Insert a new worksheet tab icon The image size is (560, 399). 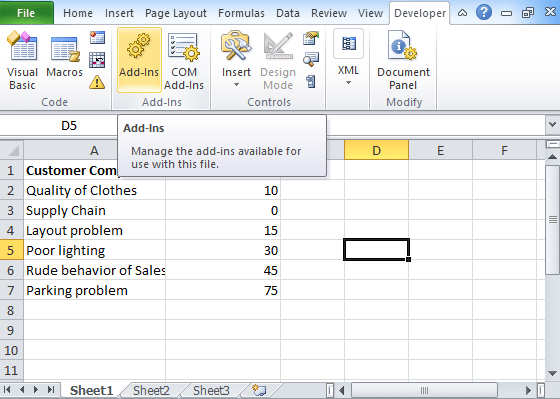(x=259, y=390)
